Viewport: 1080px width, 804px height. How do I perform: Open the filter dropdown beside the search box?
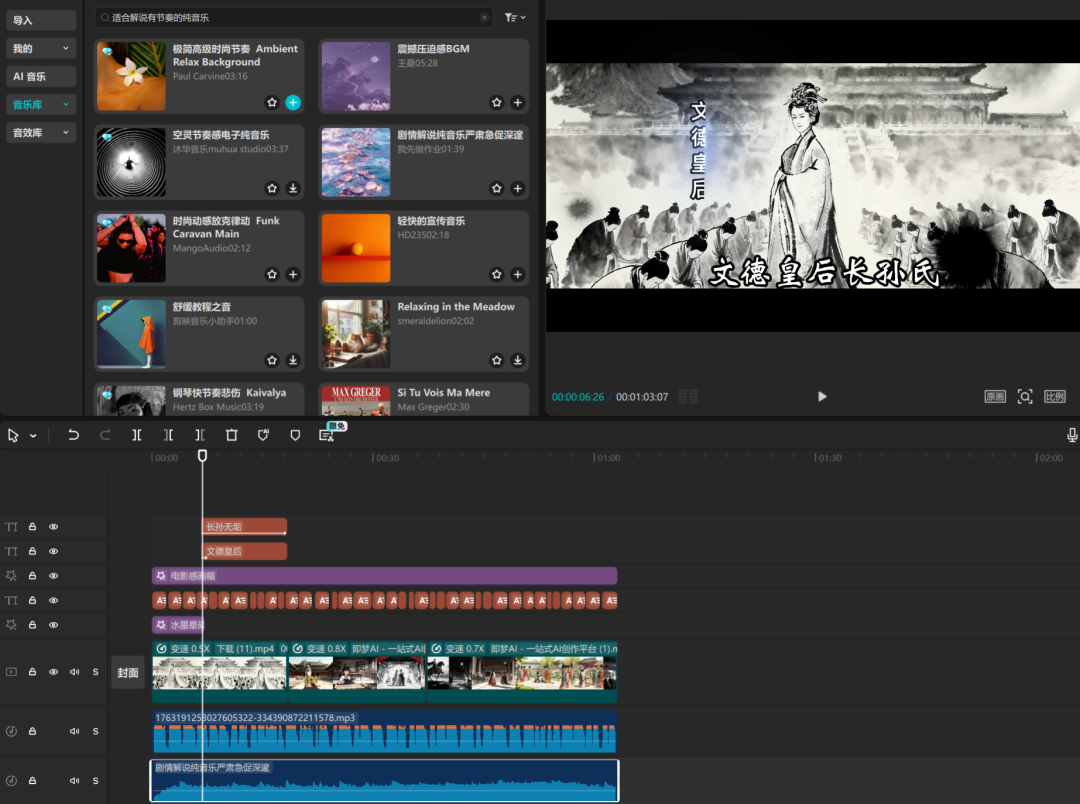(x=515, y=17)
